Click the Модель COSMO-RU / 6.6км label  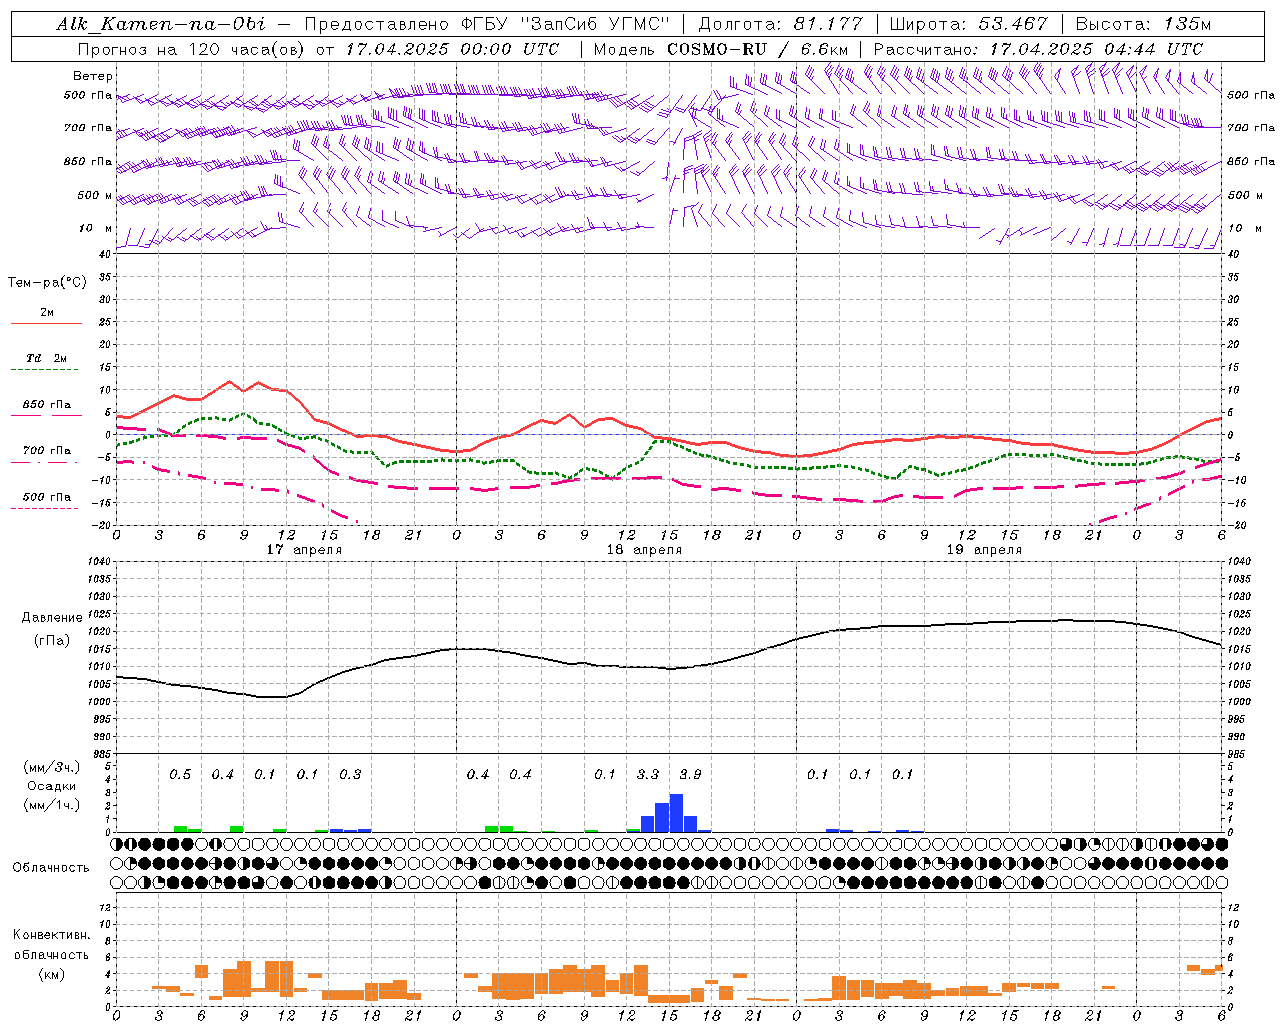click(x=721, y=49)
